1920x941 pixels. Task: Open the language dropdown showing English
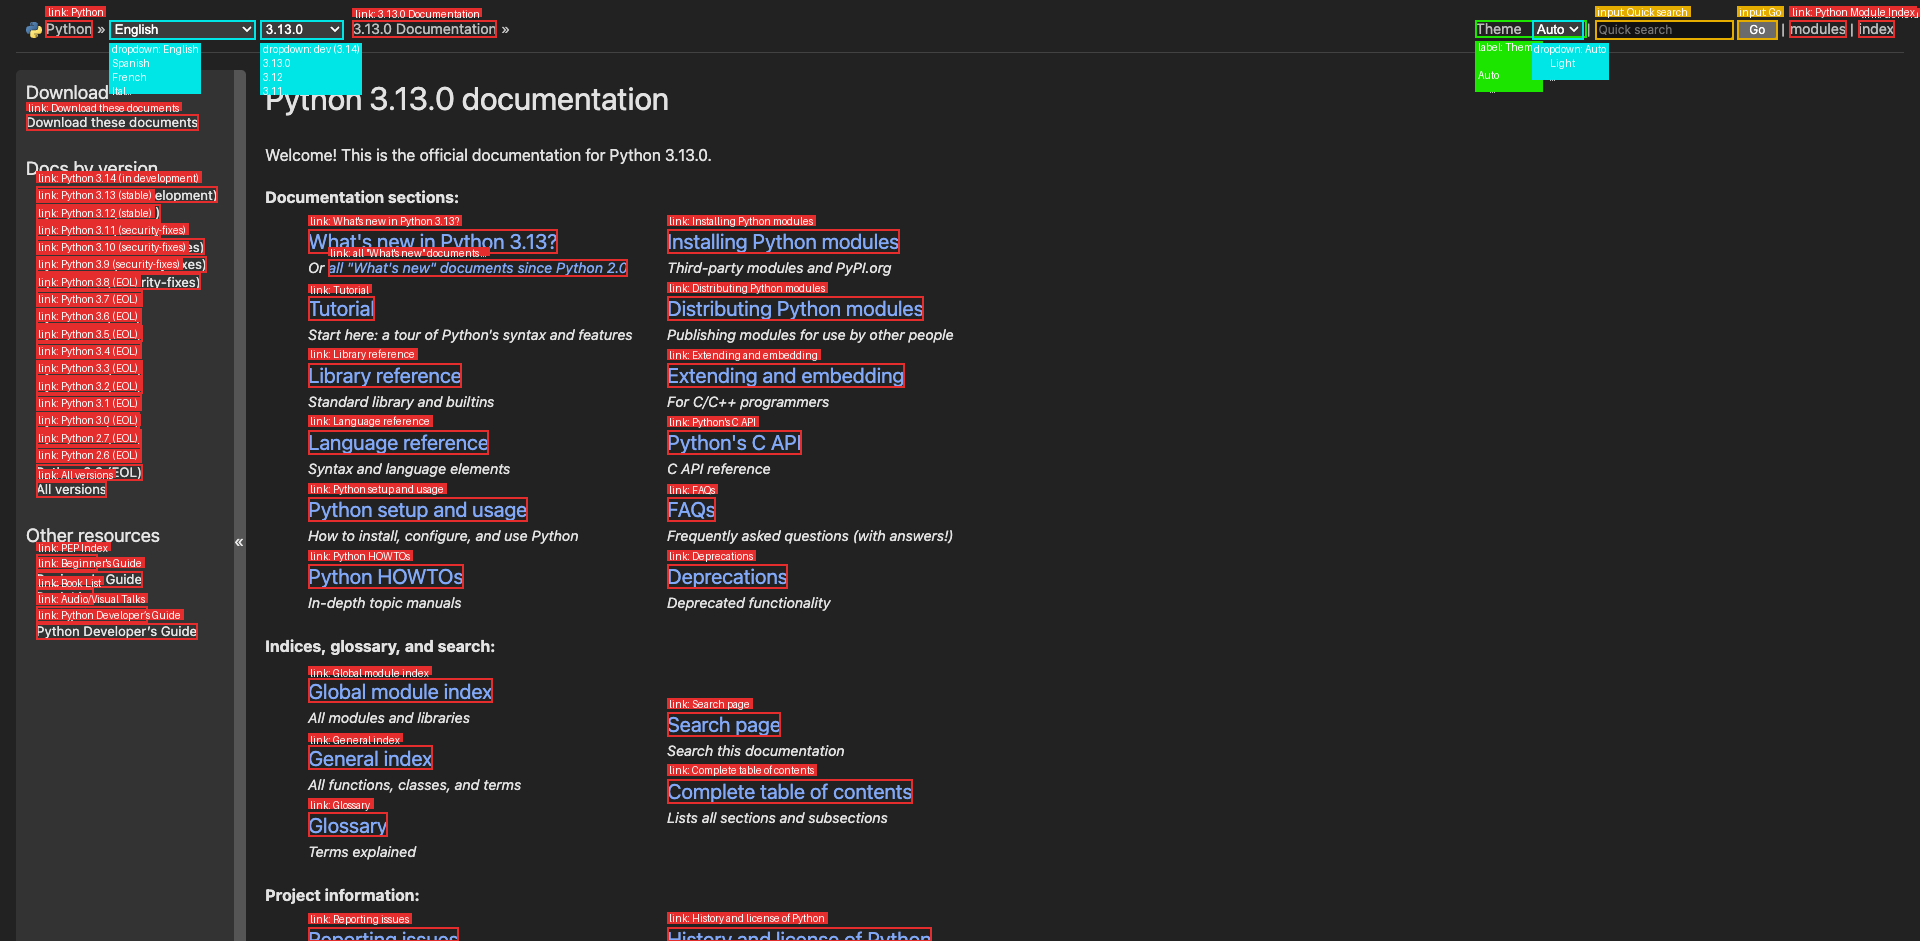[x=182, y=29]
